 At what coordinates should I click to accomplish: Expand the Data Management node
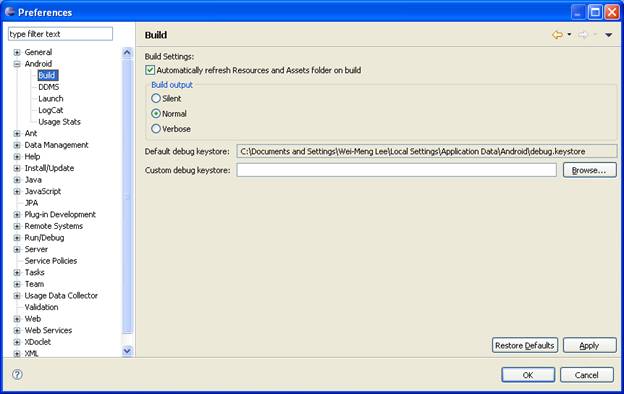17,145
